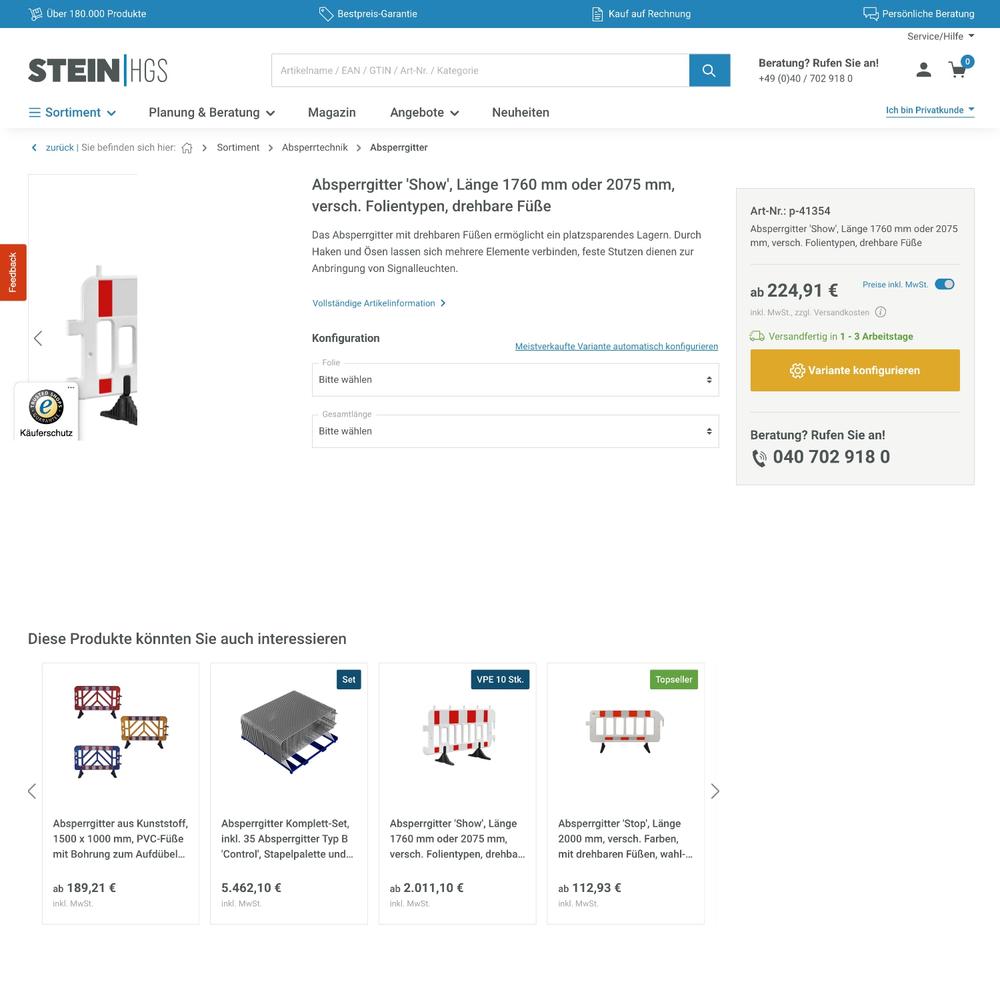Open the Folie selection dropdown
This screenshot has width=1000, height=1000.
tap(515, 380)
